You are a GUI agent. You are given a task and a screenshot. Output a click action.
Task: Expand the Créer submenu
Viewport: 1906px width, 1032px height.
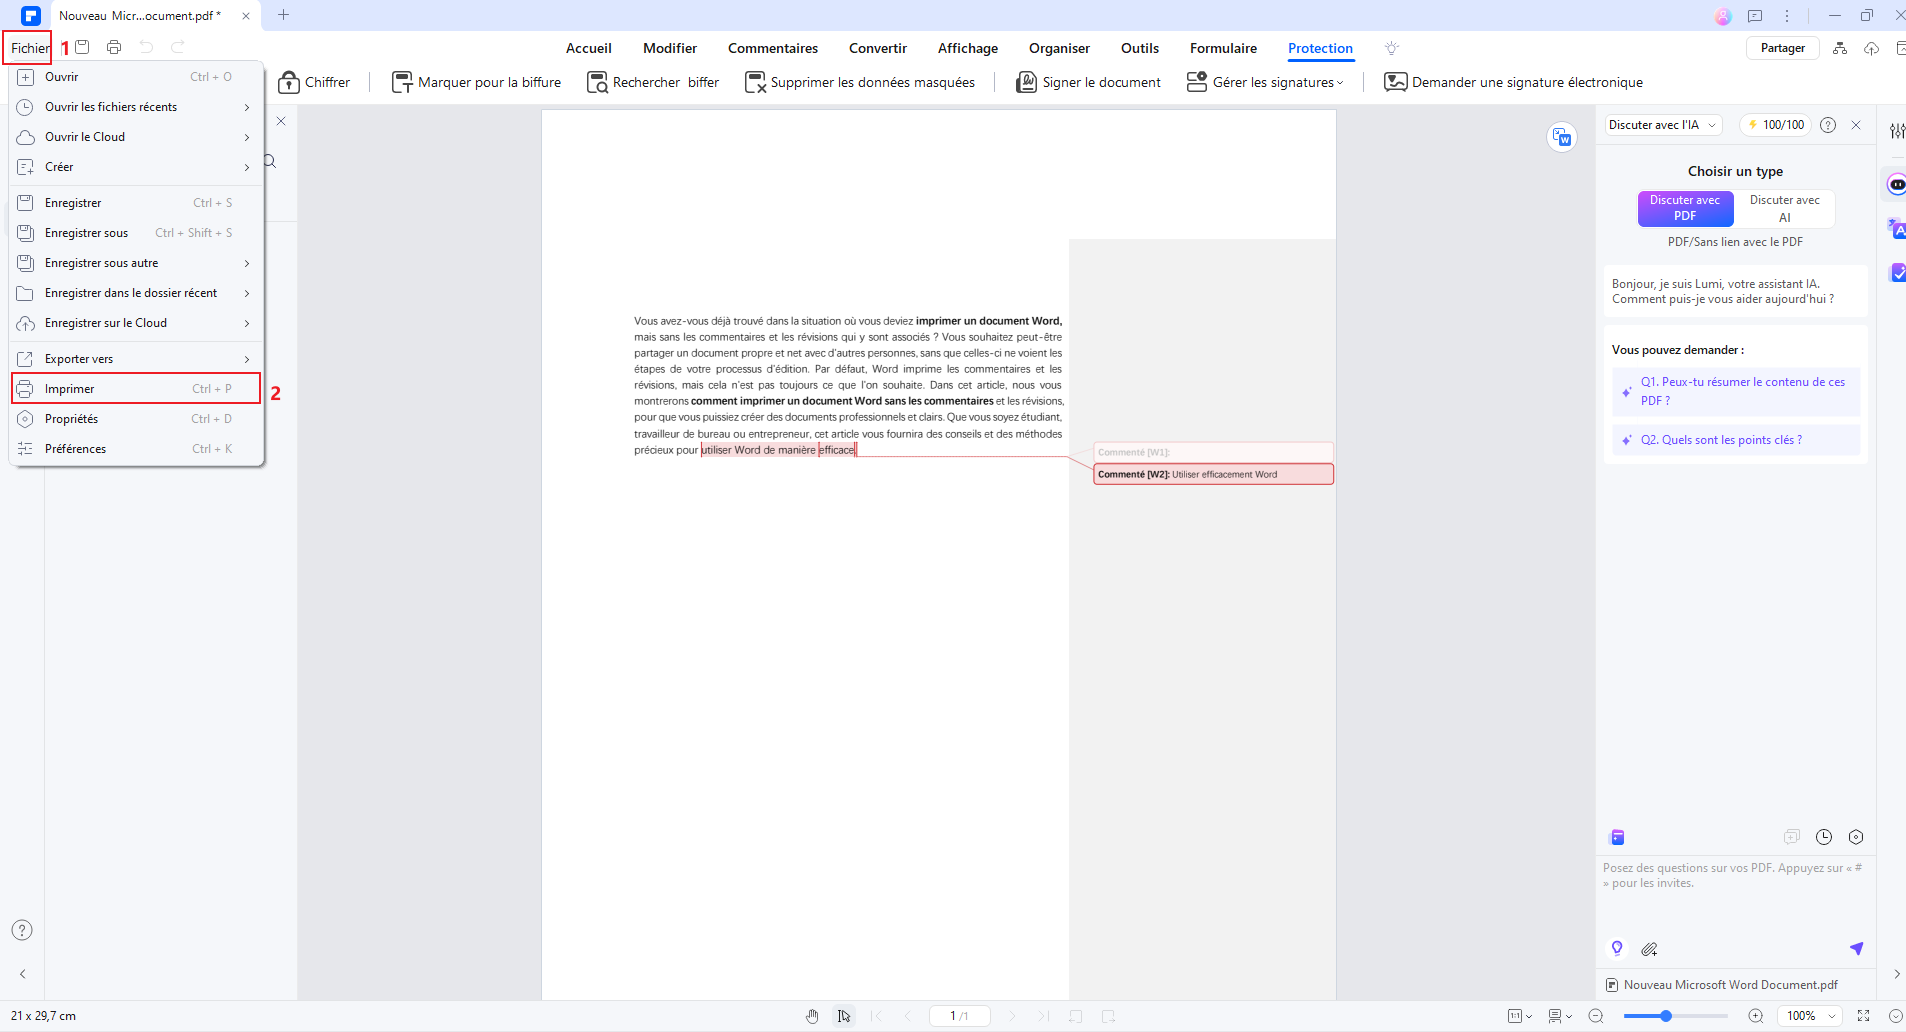tap(136, 167)
